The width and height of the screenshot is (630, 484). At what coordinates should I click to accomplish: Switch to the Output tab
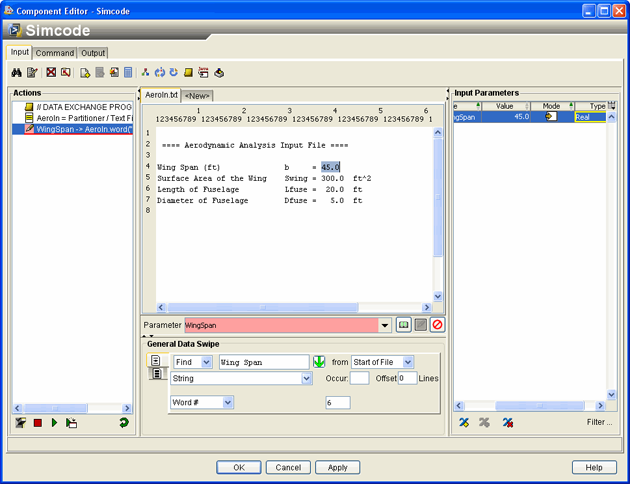point(93,53)
